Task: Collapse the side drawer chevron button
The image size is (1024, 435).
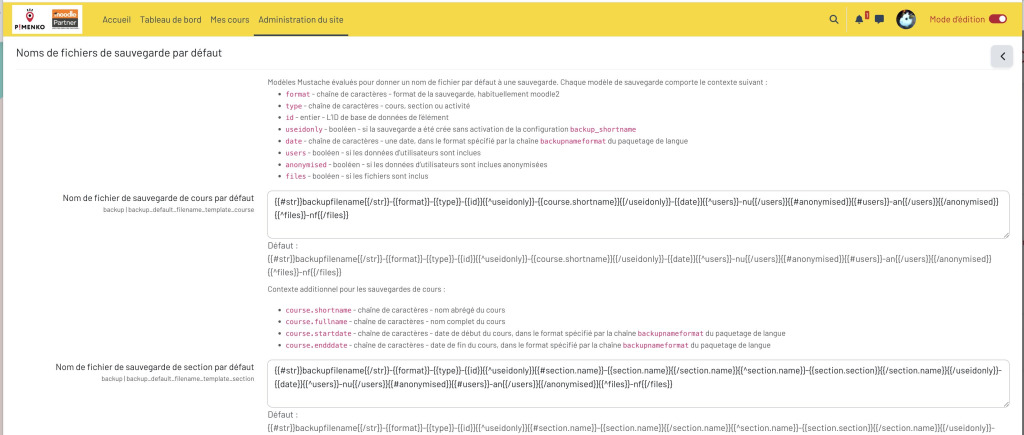Action: (x=1002, y=56)
